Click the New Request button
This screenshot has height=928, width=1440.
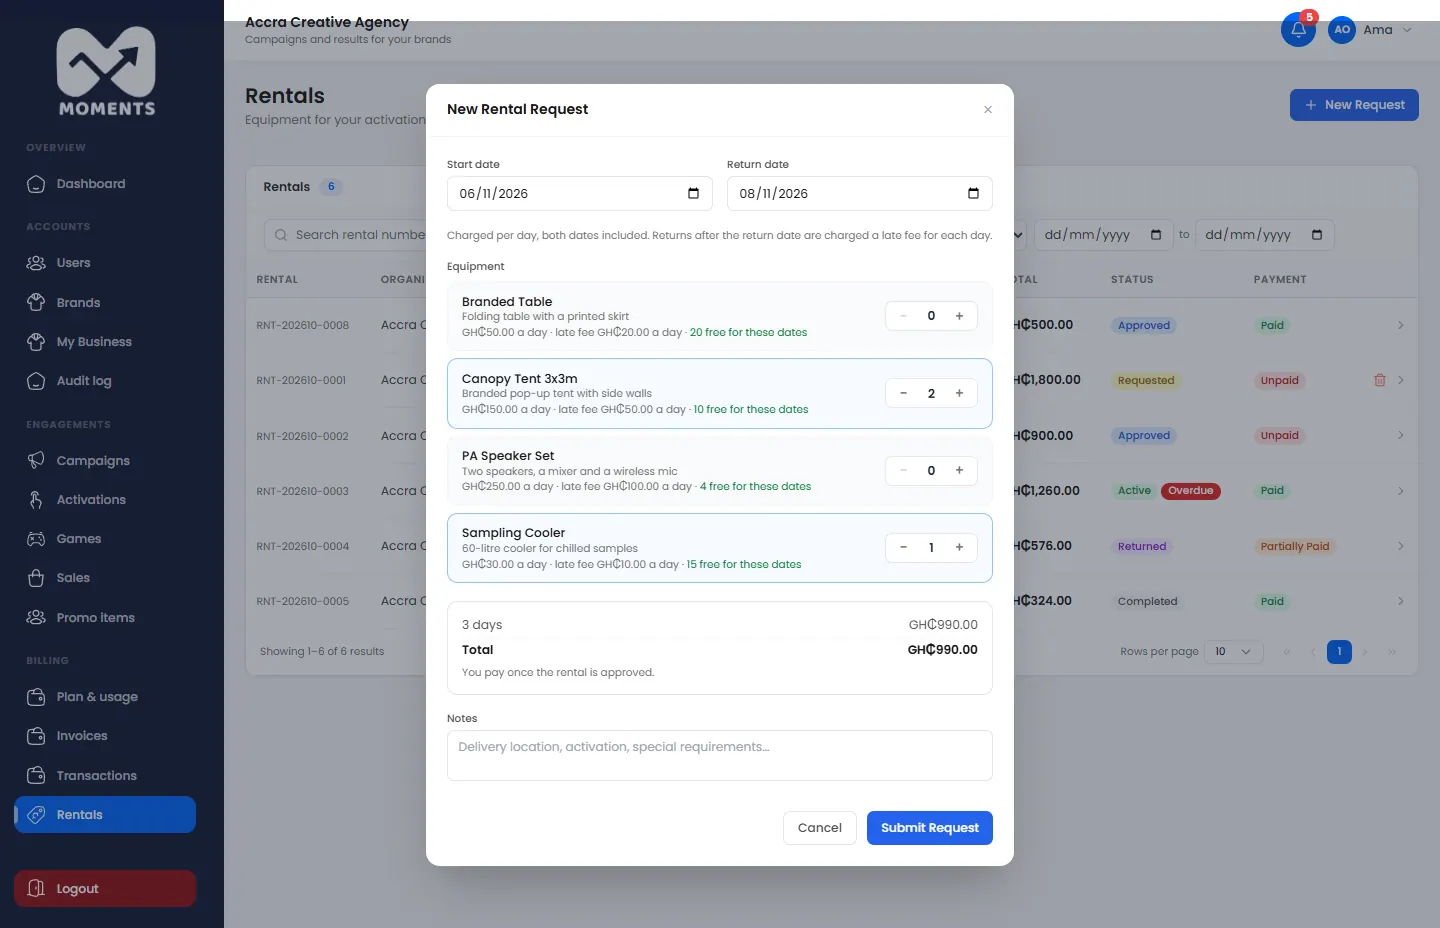[1354, 105]
